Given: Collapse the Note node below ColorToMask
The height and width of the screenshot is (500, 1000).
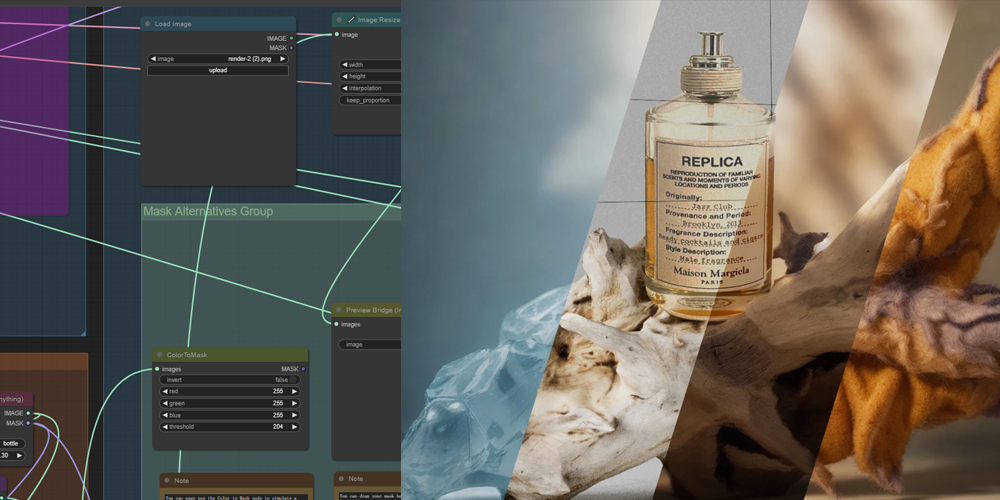Looking at the screenshot, I should 166,481.
